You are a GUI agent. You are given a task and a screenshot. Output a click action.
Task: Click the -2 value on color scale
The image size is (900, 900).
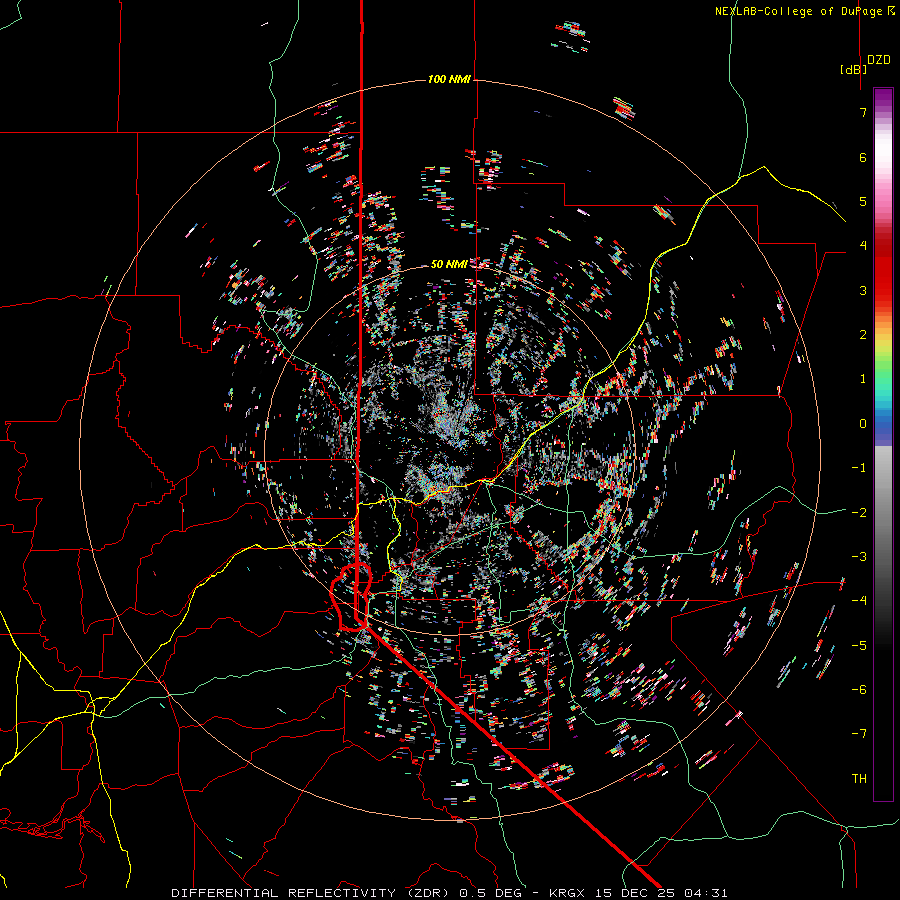[x=859, y=513]
